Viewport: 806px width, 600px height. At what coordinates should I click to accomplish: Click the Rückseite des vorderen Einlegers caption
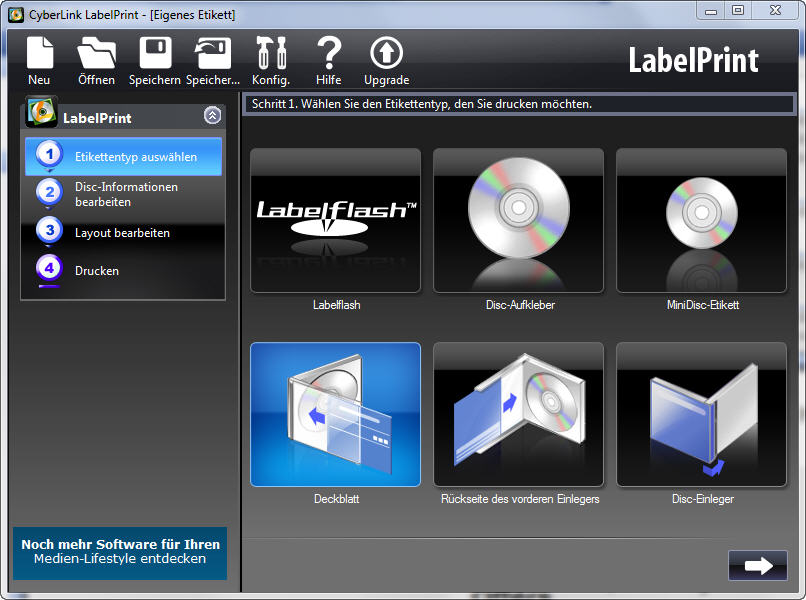pos(520,499)
